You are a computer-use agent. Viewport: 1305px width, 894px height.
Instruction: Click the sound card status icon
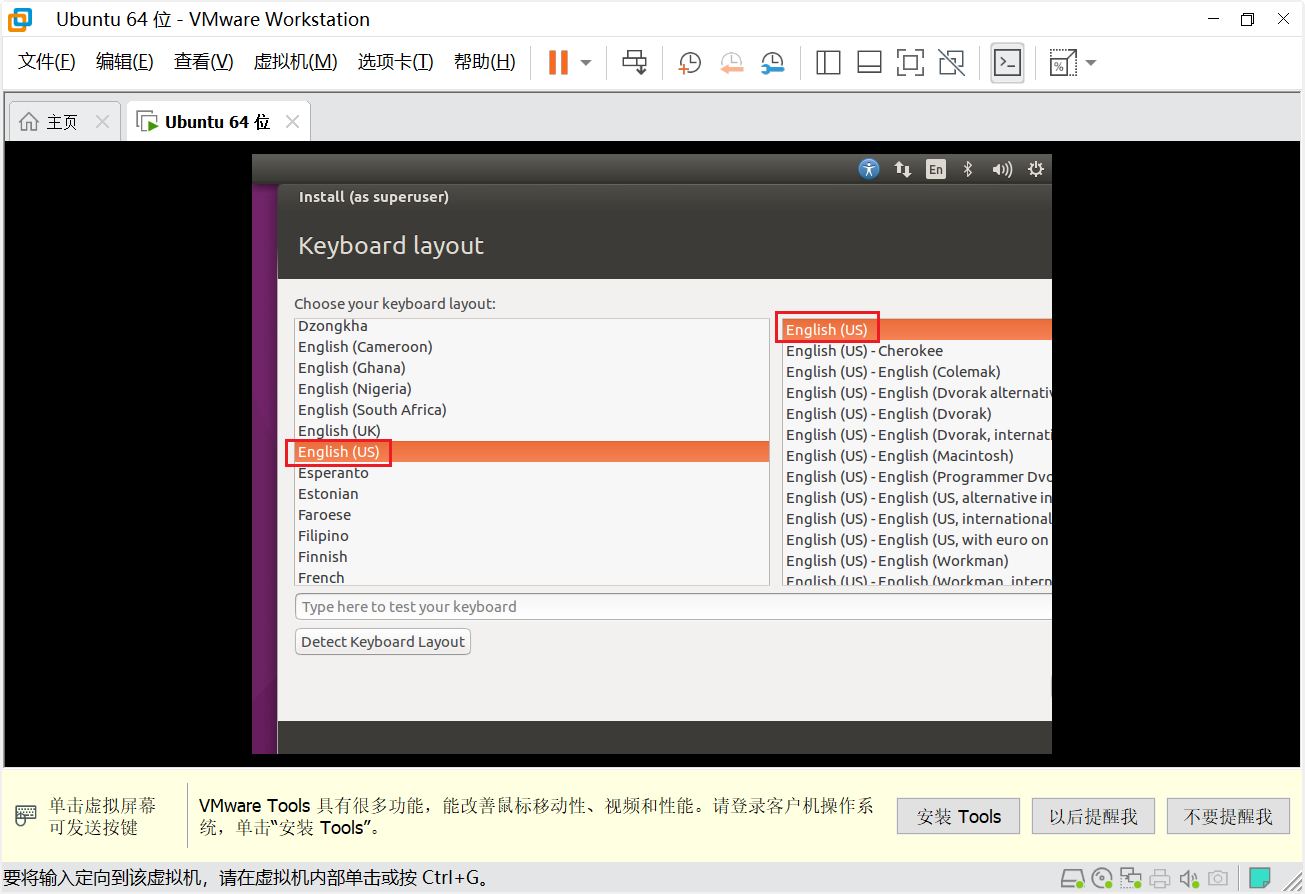1189,879
